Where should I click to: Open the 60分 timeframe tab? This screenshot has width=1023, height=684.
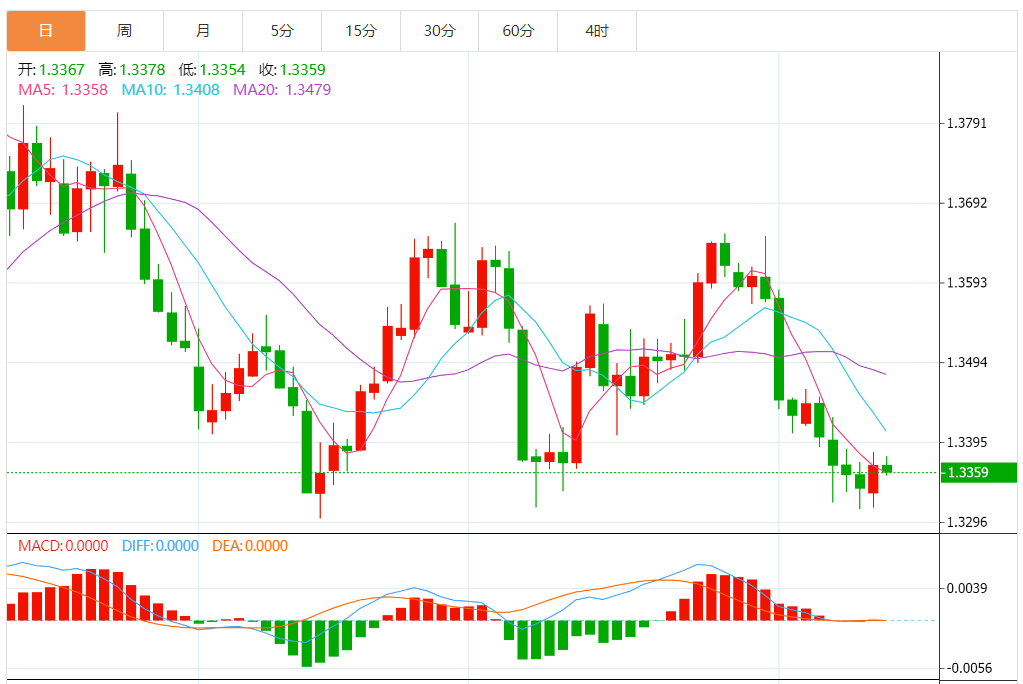[x=518, y=31]
